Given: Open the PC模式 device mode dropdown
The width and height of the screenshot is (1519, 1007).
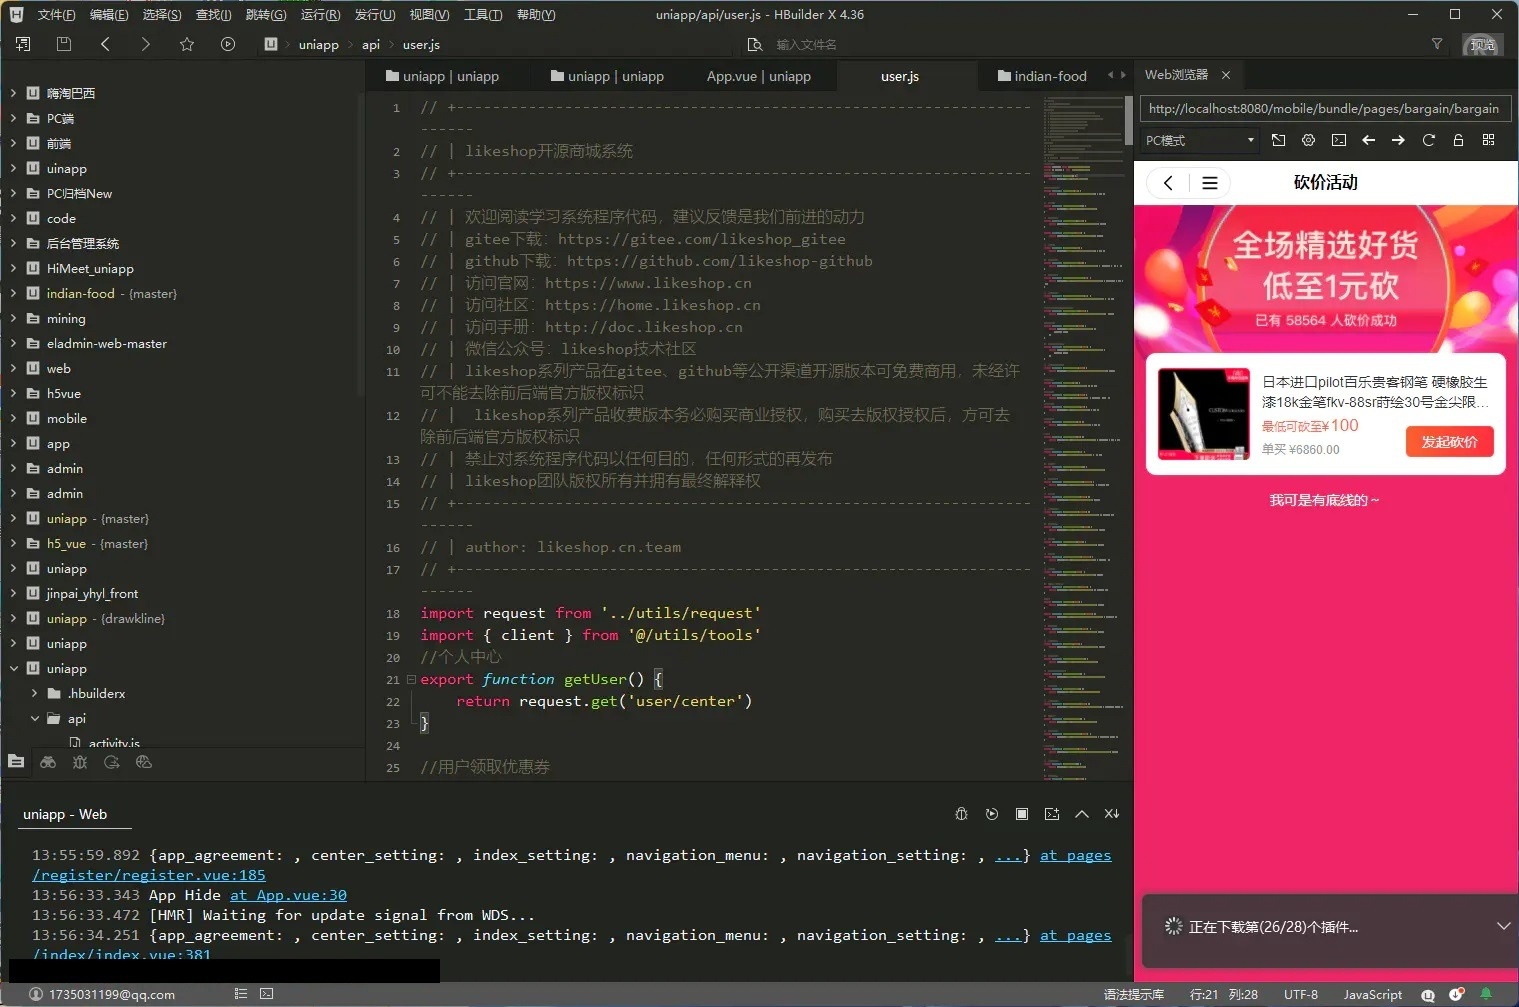Looking at the screenshot, I should pos(1200,141).
